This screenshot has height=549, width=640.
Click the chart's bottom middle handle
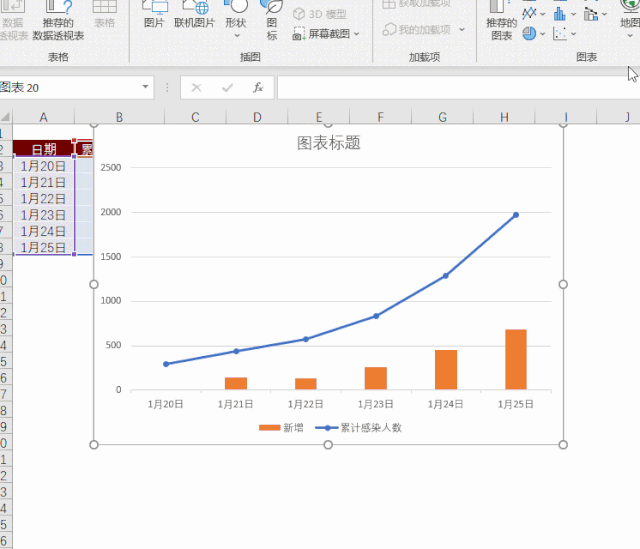coord(328,445)
